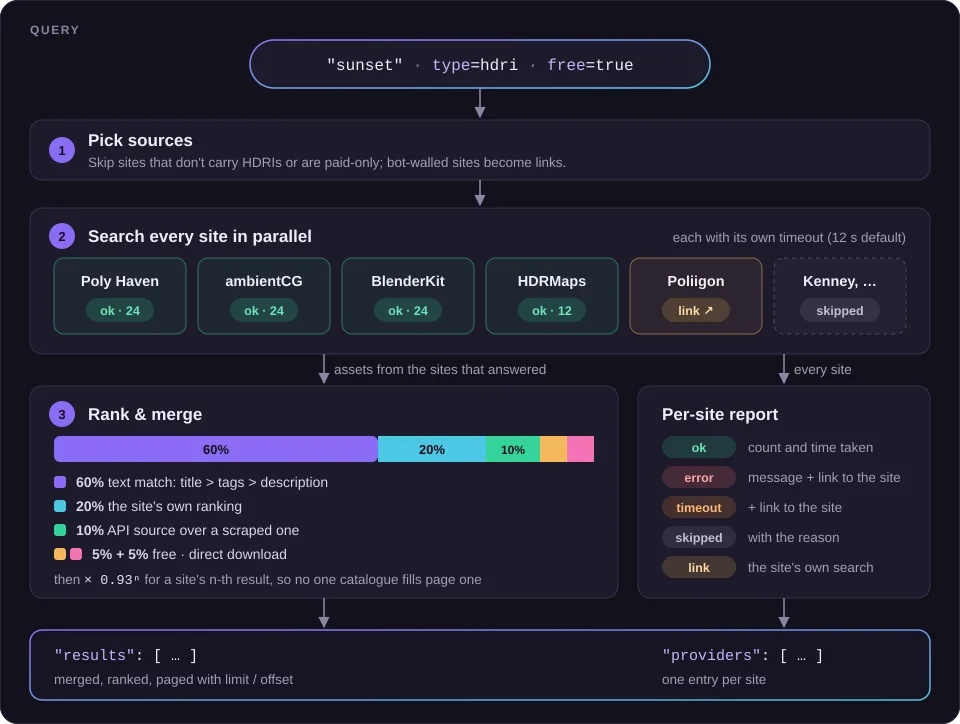The height and width of the screenshot is (724, 960).
Task: Click ambientCG's "ok · 24" badge
Action: pos(264,310)
